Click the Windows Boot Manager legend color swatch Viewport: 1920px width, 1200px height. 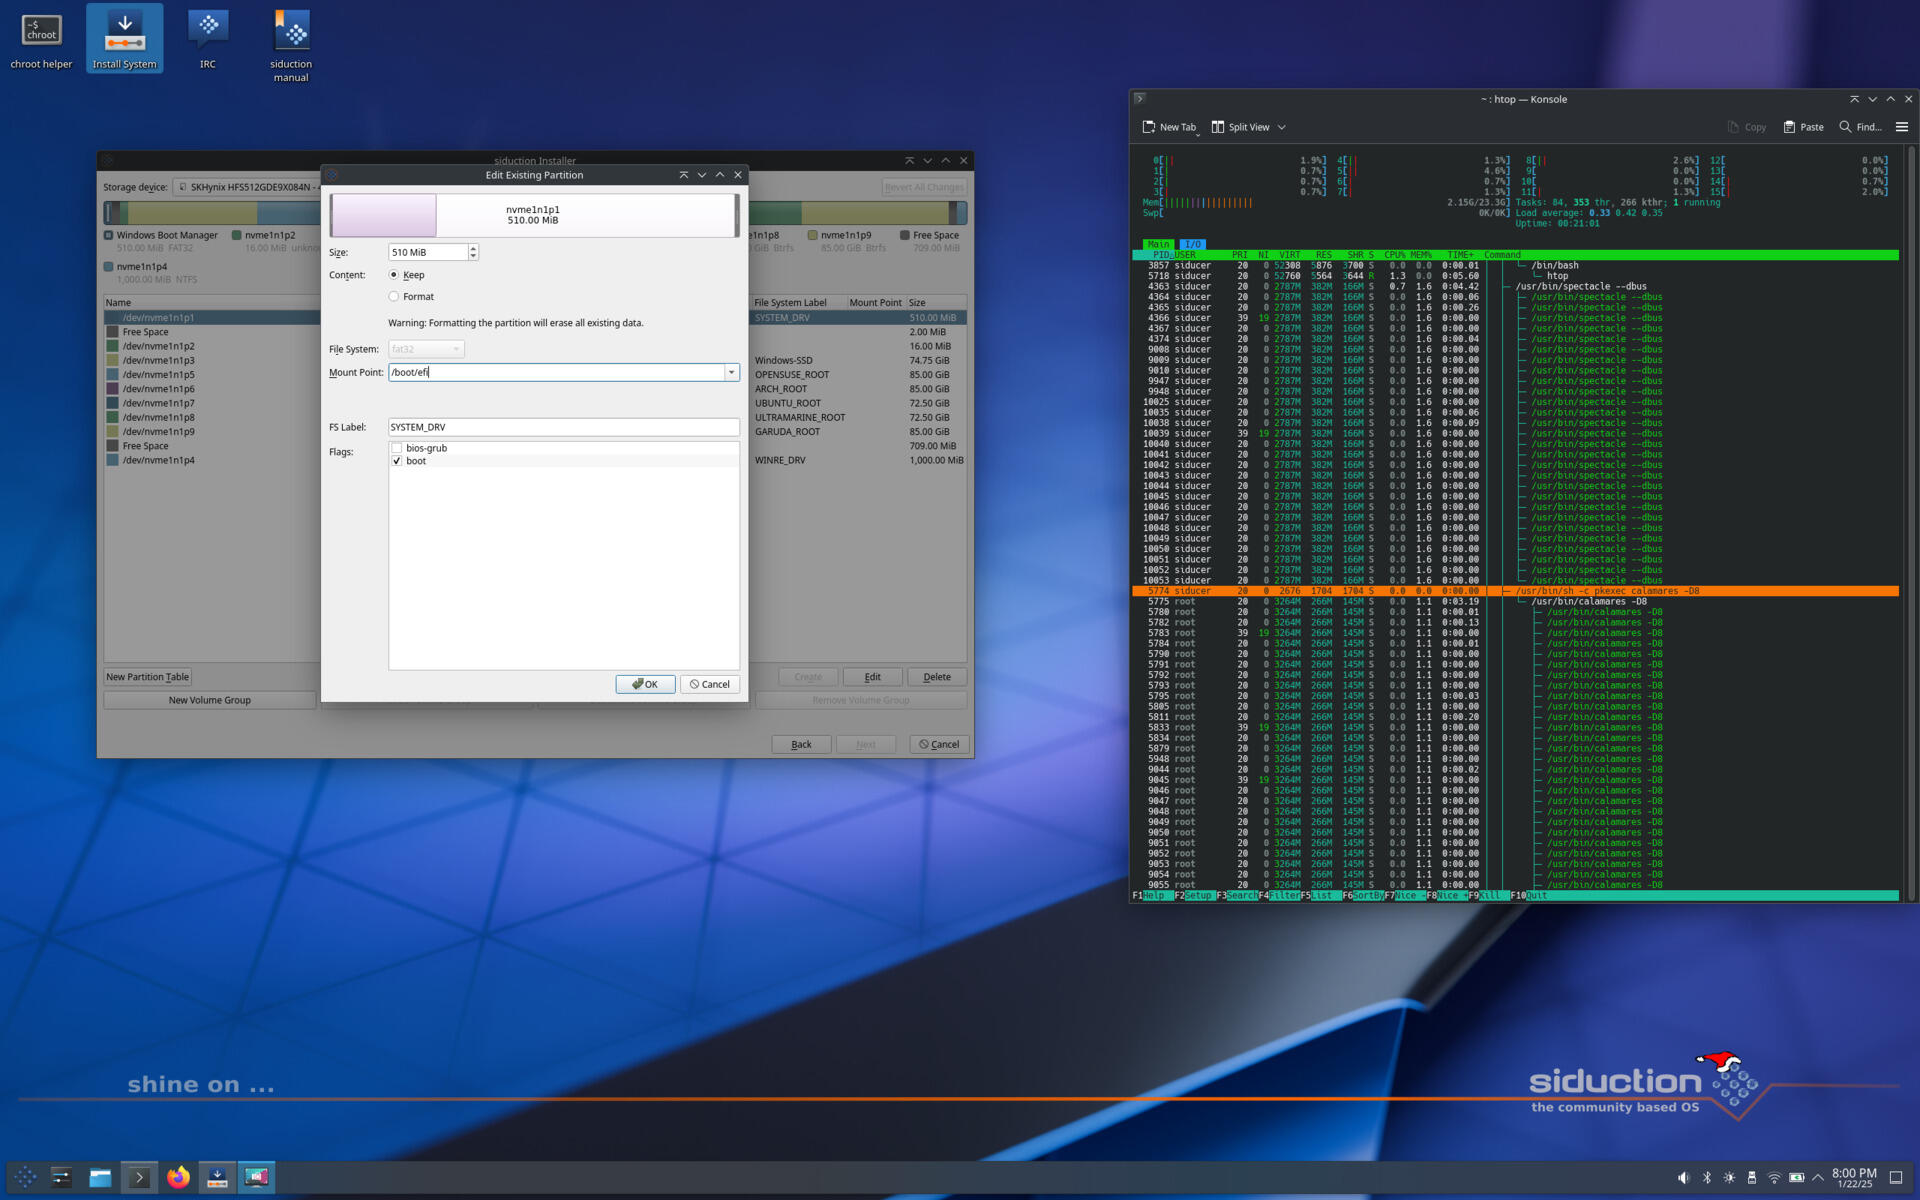109,235
